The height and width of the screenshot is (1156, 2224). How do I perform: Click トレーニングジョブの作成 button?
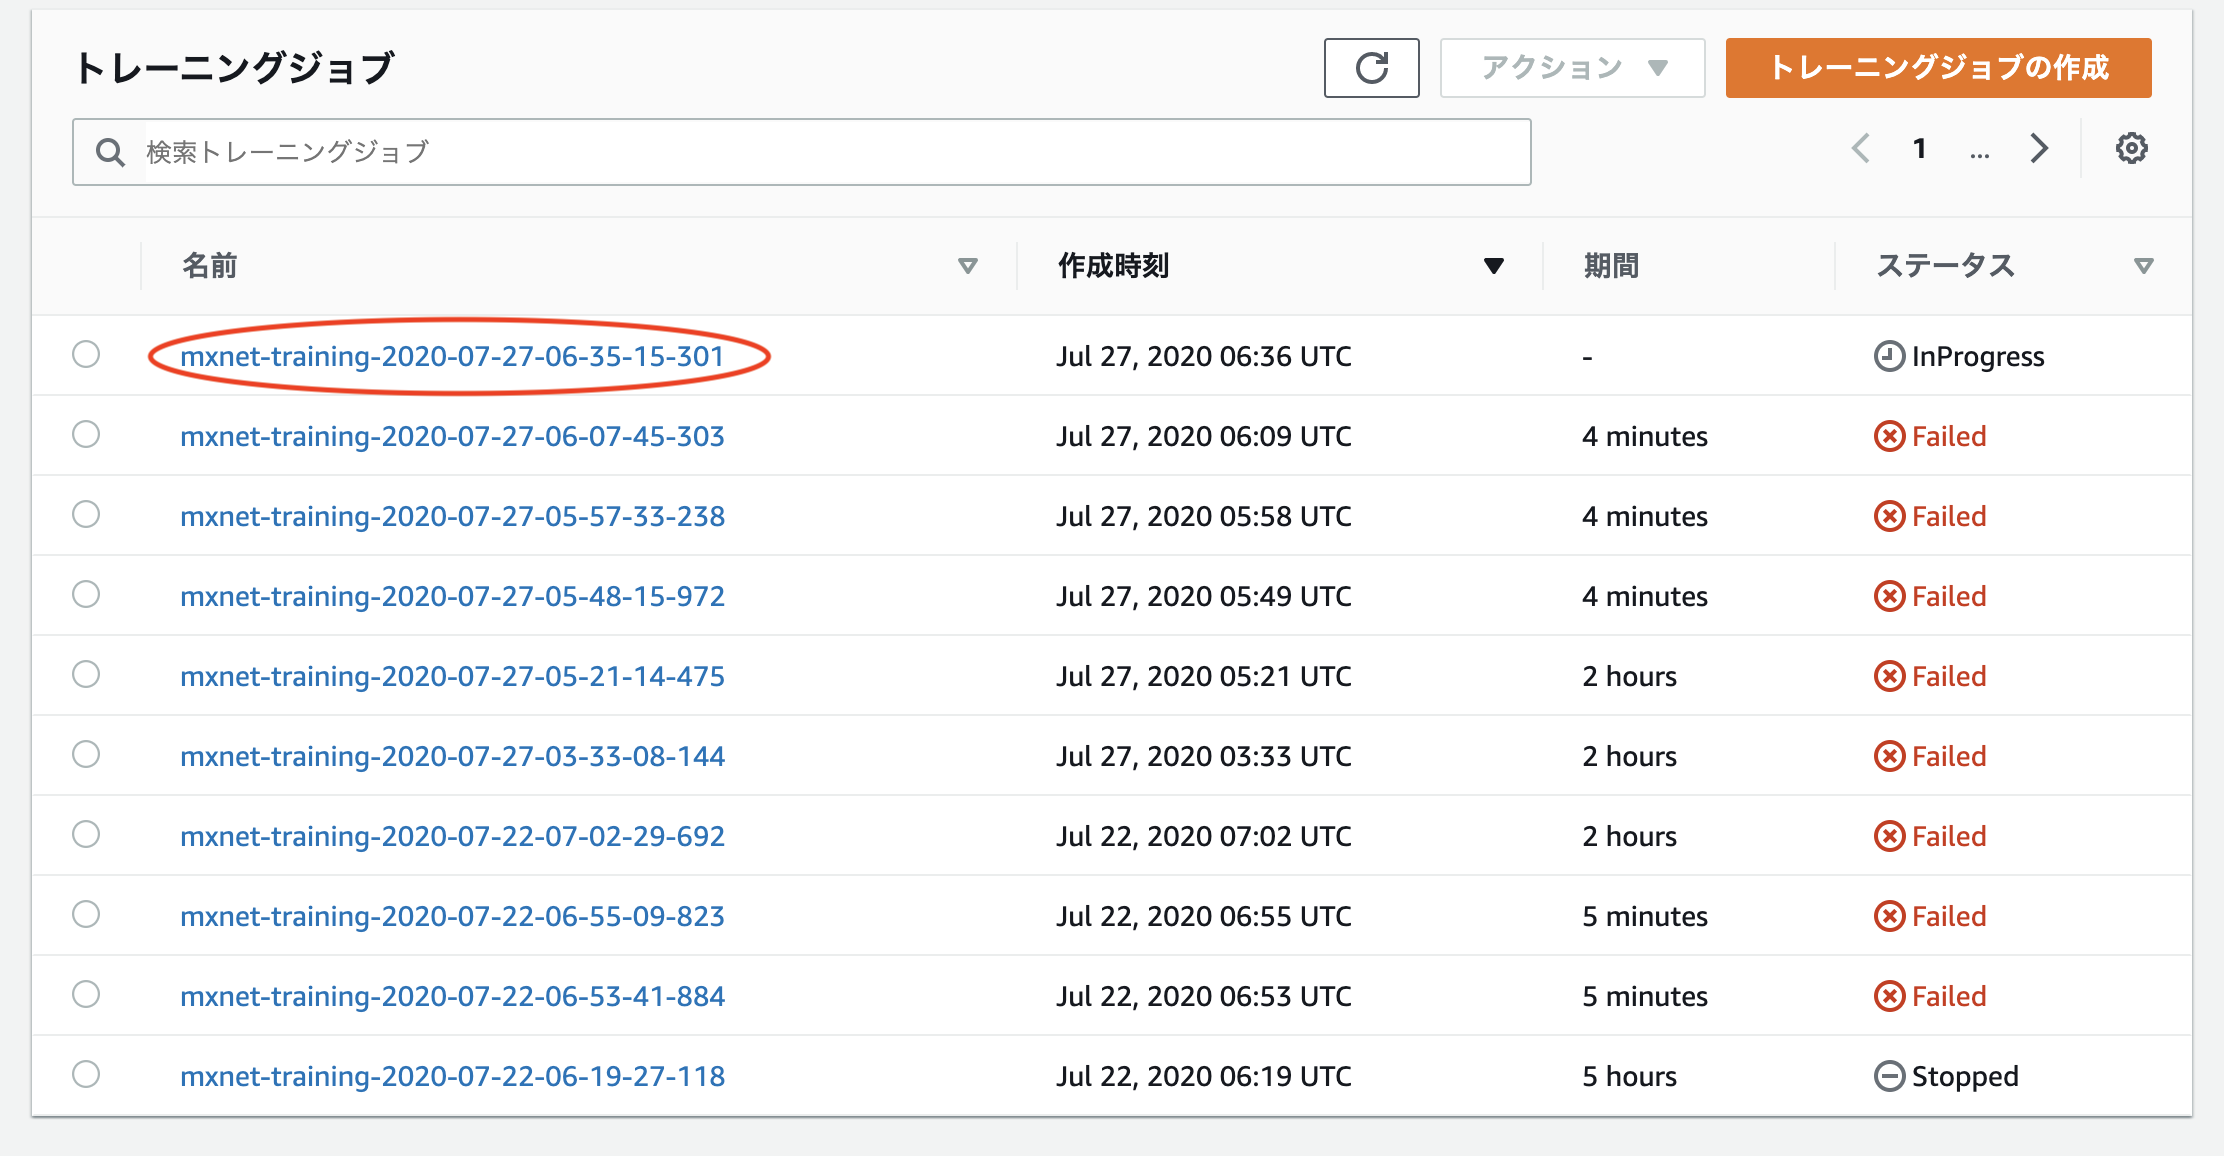pos(1938,68)
